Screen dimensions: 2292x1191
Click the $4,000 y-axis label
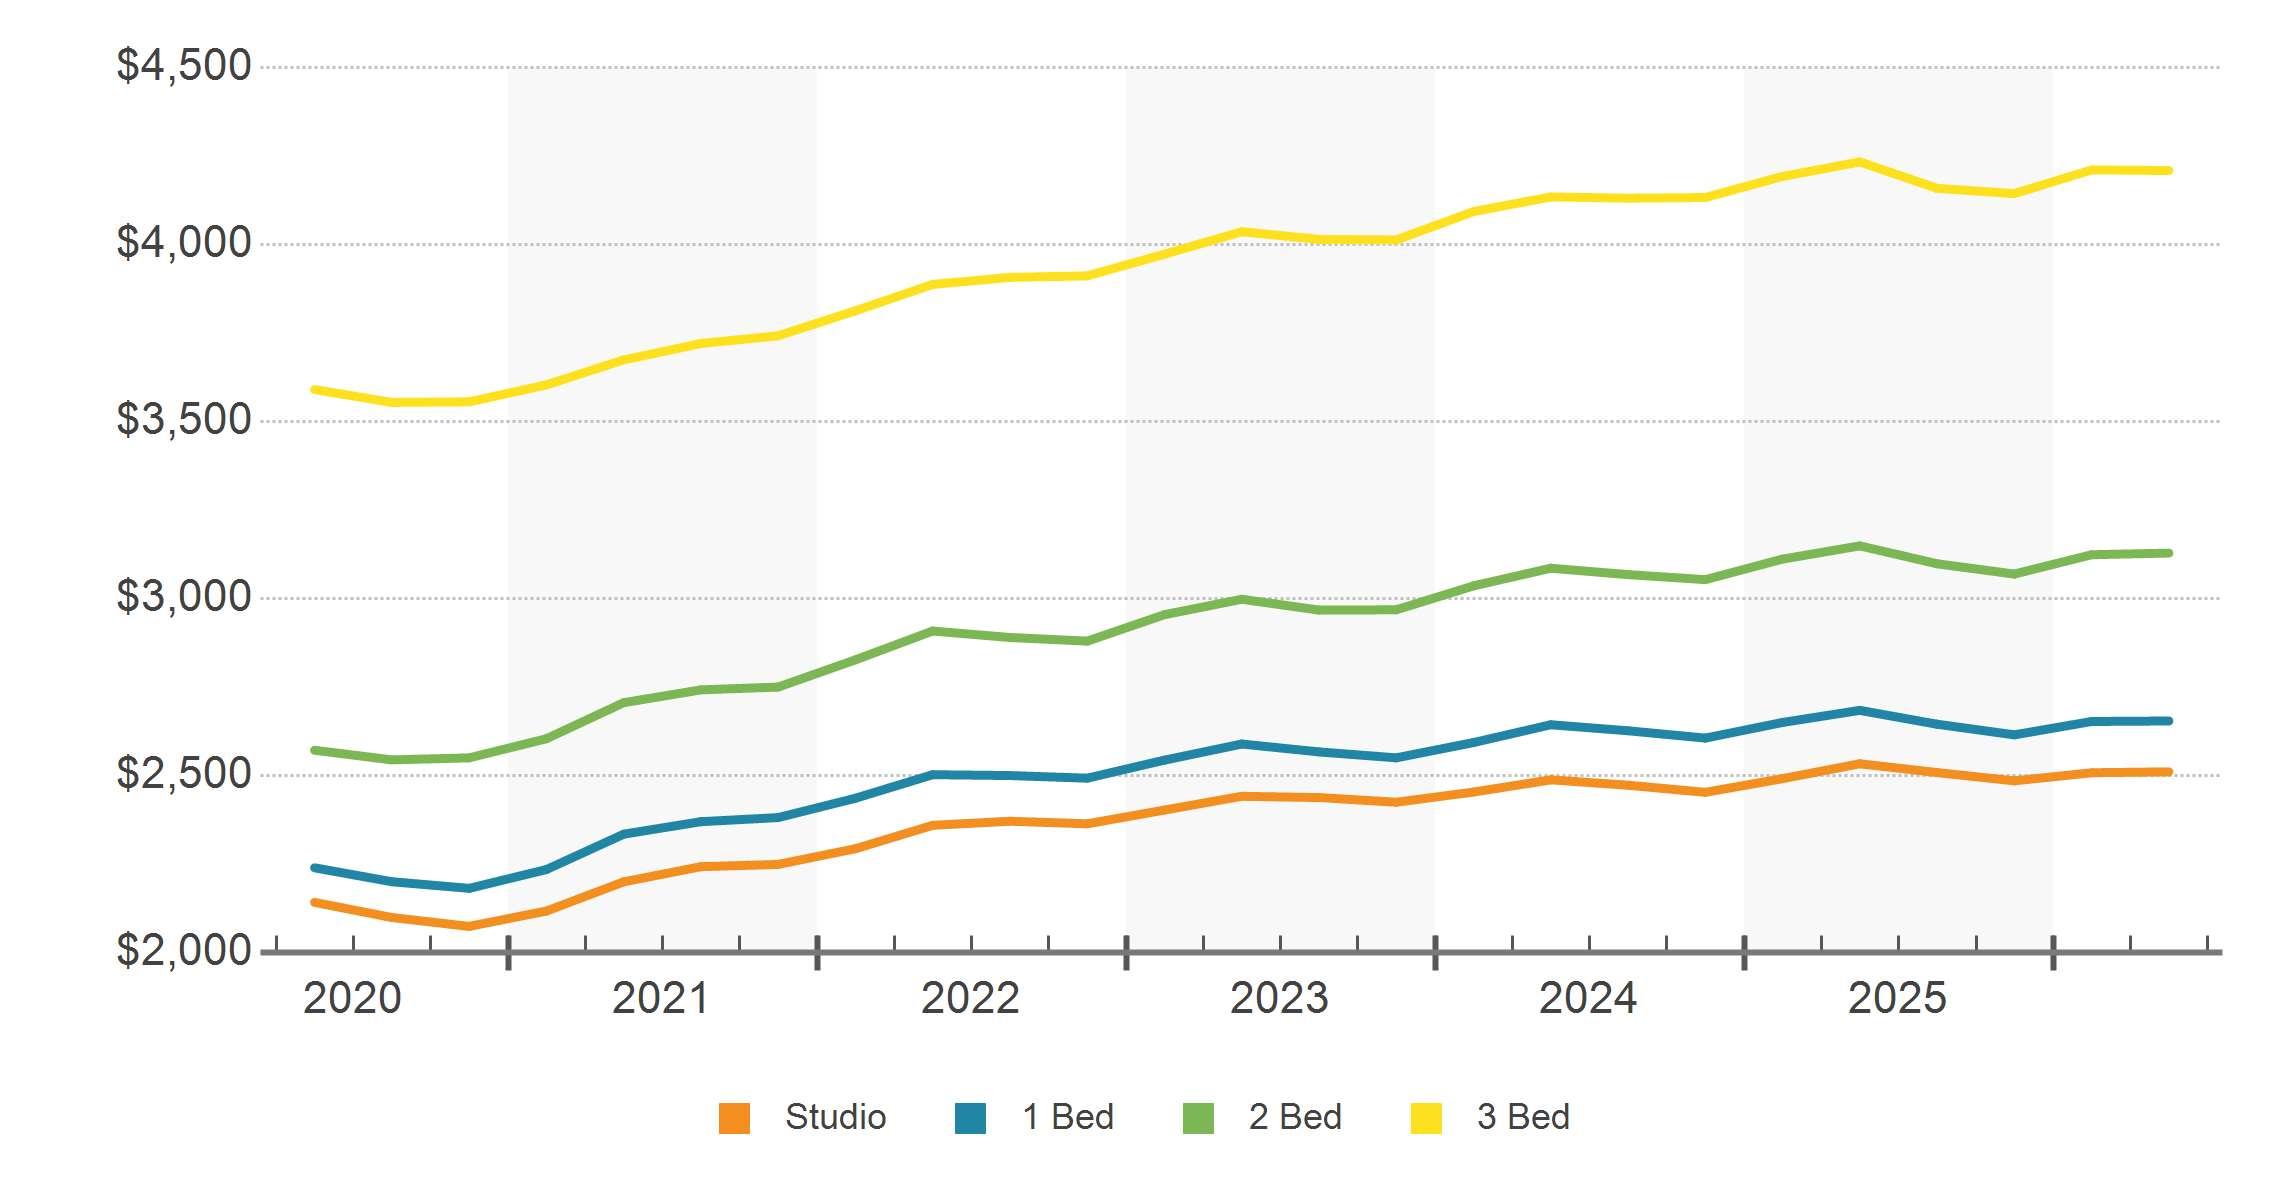tap(184, 243)
